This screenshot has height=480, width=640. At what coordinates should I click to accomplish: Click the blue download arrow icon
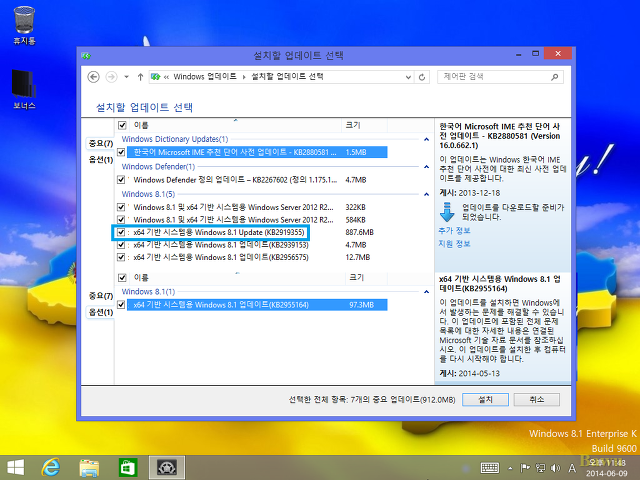(447, 212)
